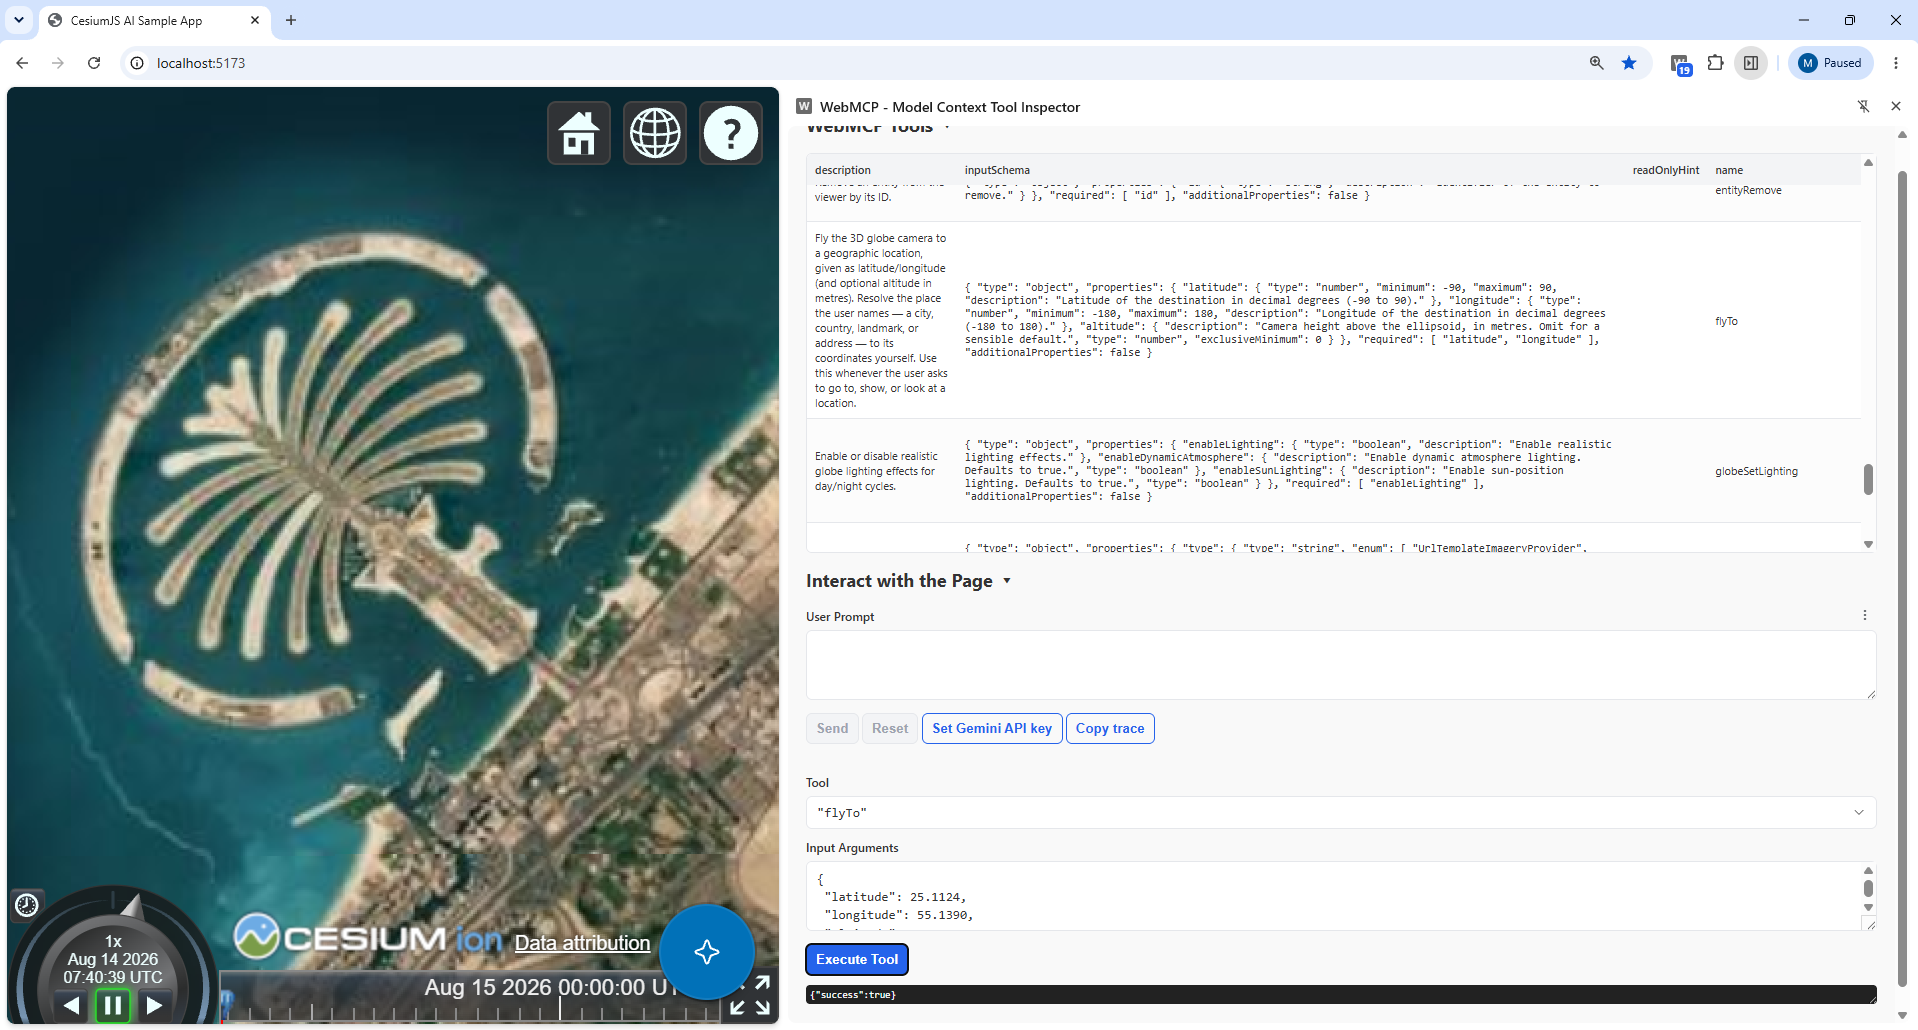Open Chrome's three-dot menu
The width and height of the screenshot is (1918, 1030).
pos(1896,63)
